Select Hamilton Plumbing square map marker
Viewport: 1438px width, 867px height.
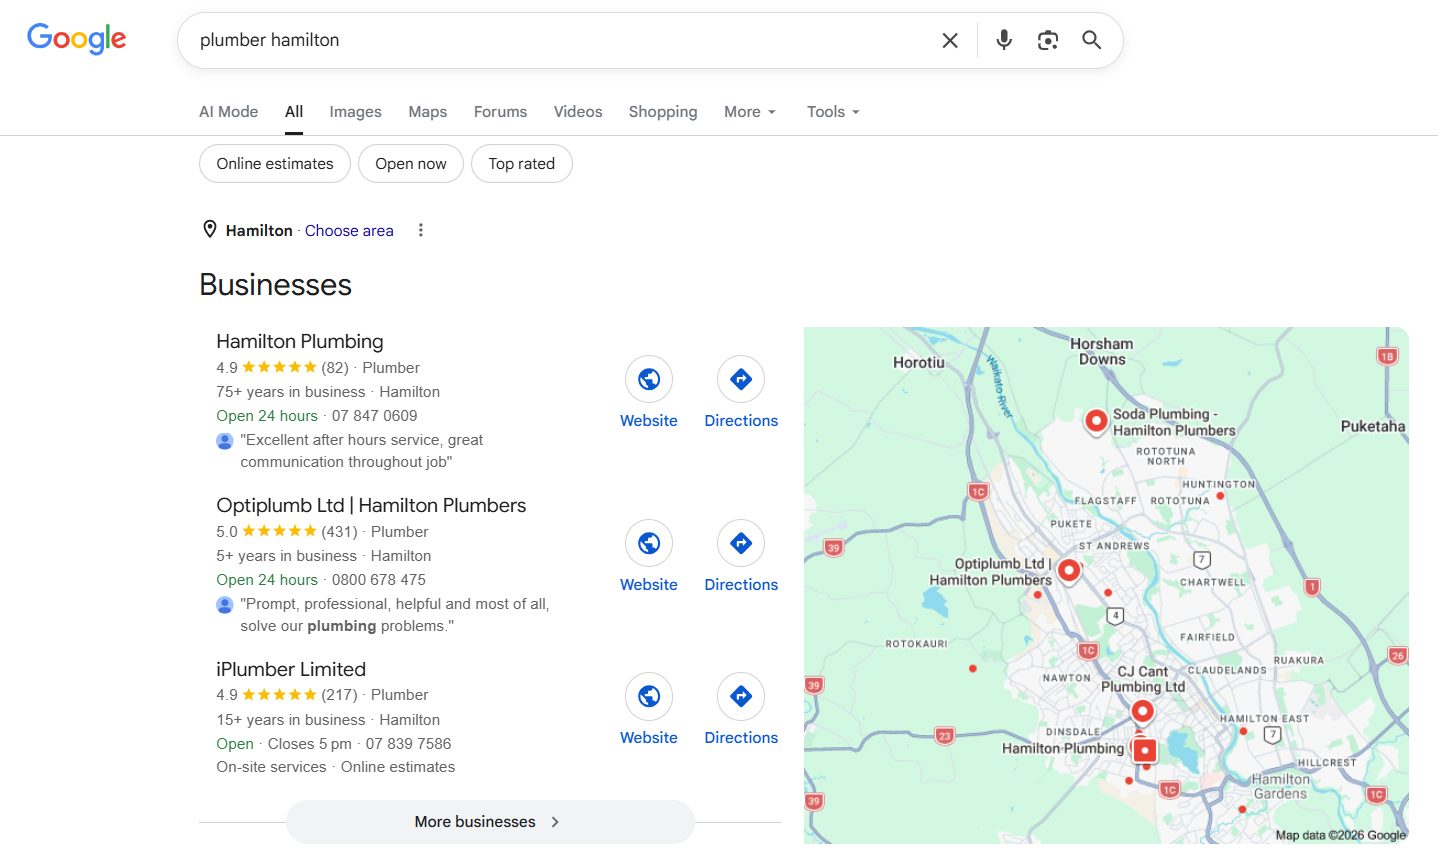(x=1145, y=750)
